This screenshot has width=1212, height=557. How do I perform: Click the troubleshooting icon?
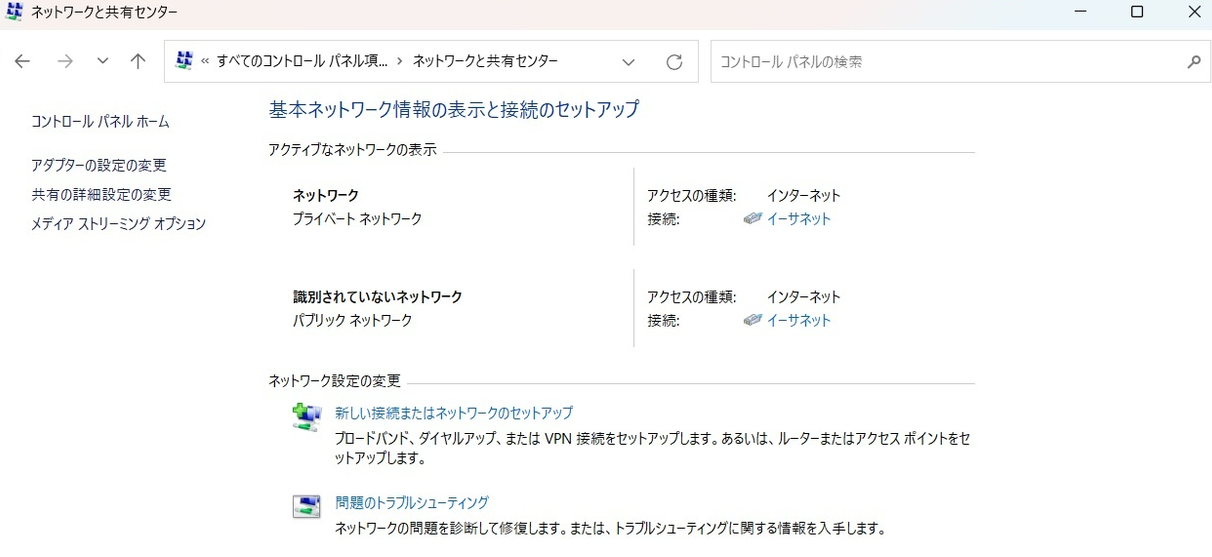306,506
